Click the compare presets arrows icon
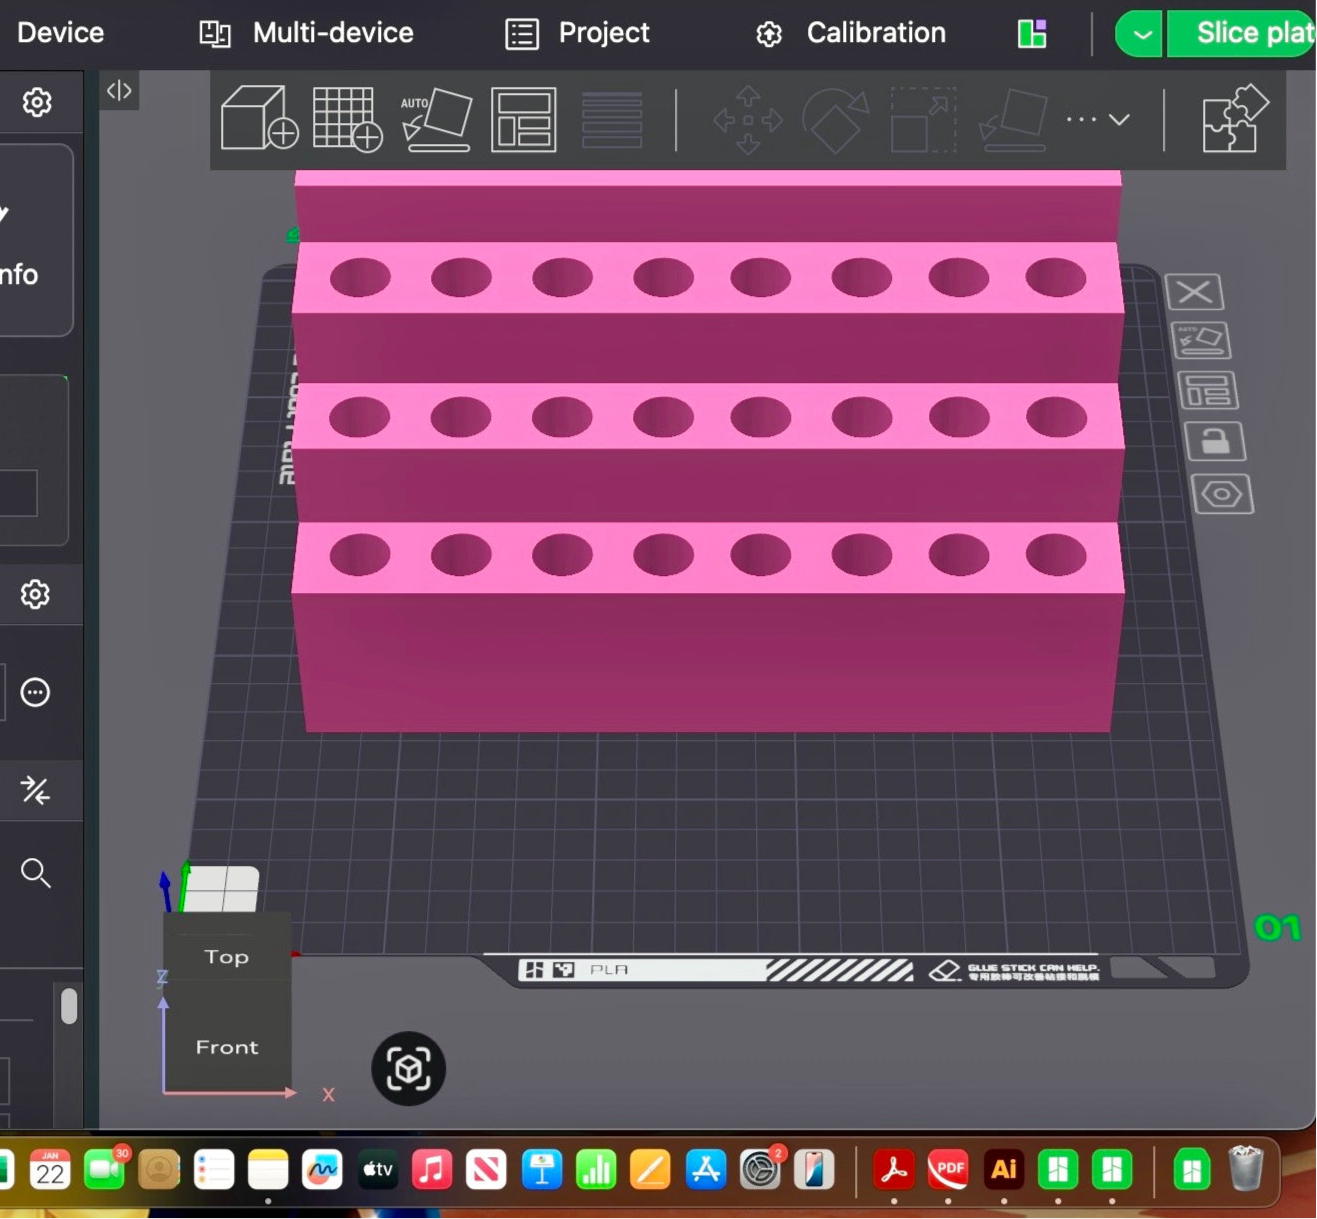The image size is (1317, 1219). [35, 790]
